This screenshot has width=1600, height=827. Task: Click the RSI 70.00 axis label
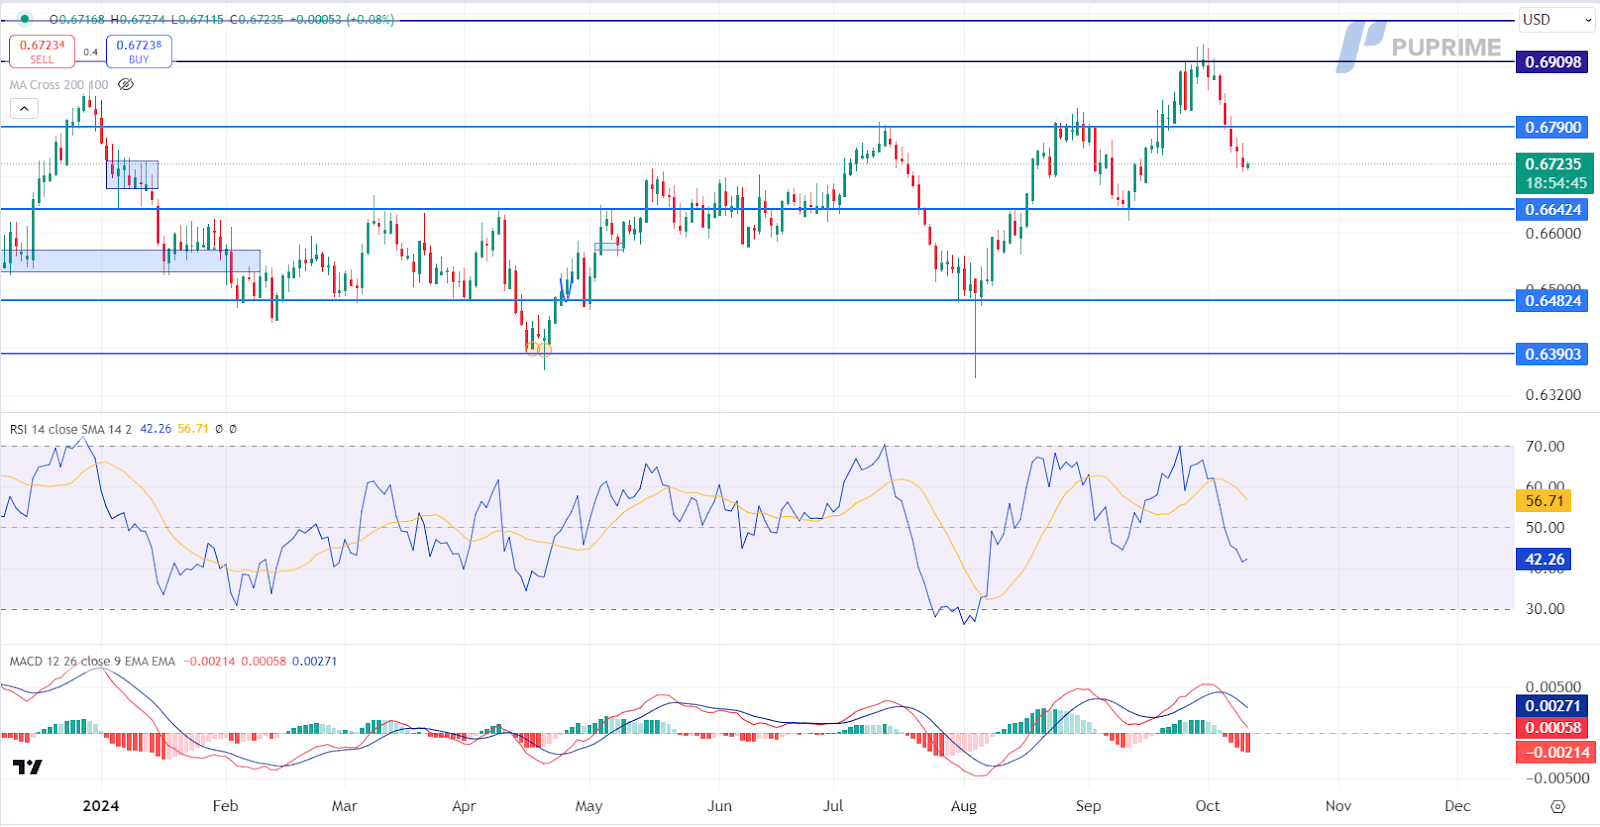tap(1545, 447)
